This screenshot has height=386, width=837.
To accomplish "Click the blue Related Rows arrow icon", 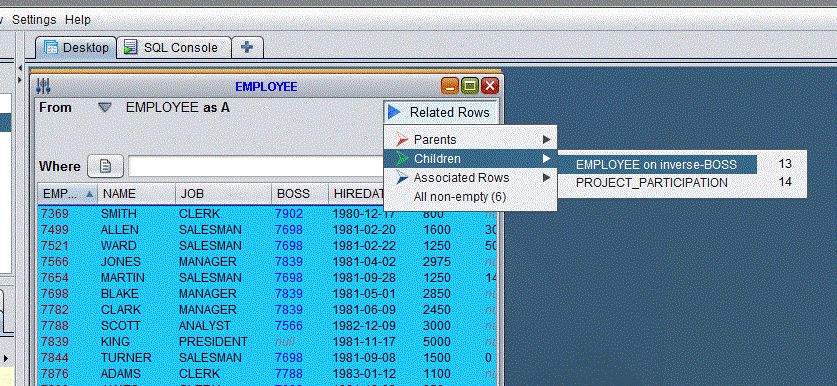I will pyautogui.click(x=394, y=112).
